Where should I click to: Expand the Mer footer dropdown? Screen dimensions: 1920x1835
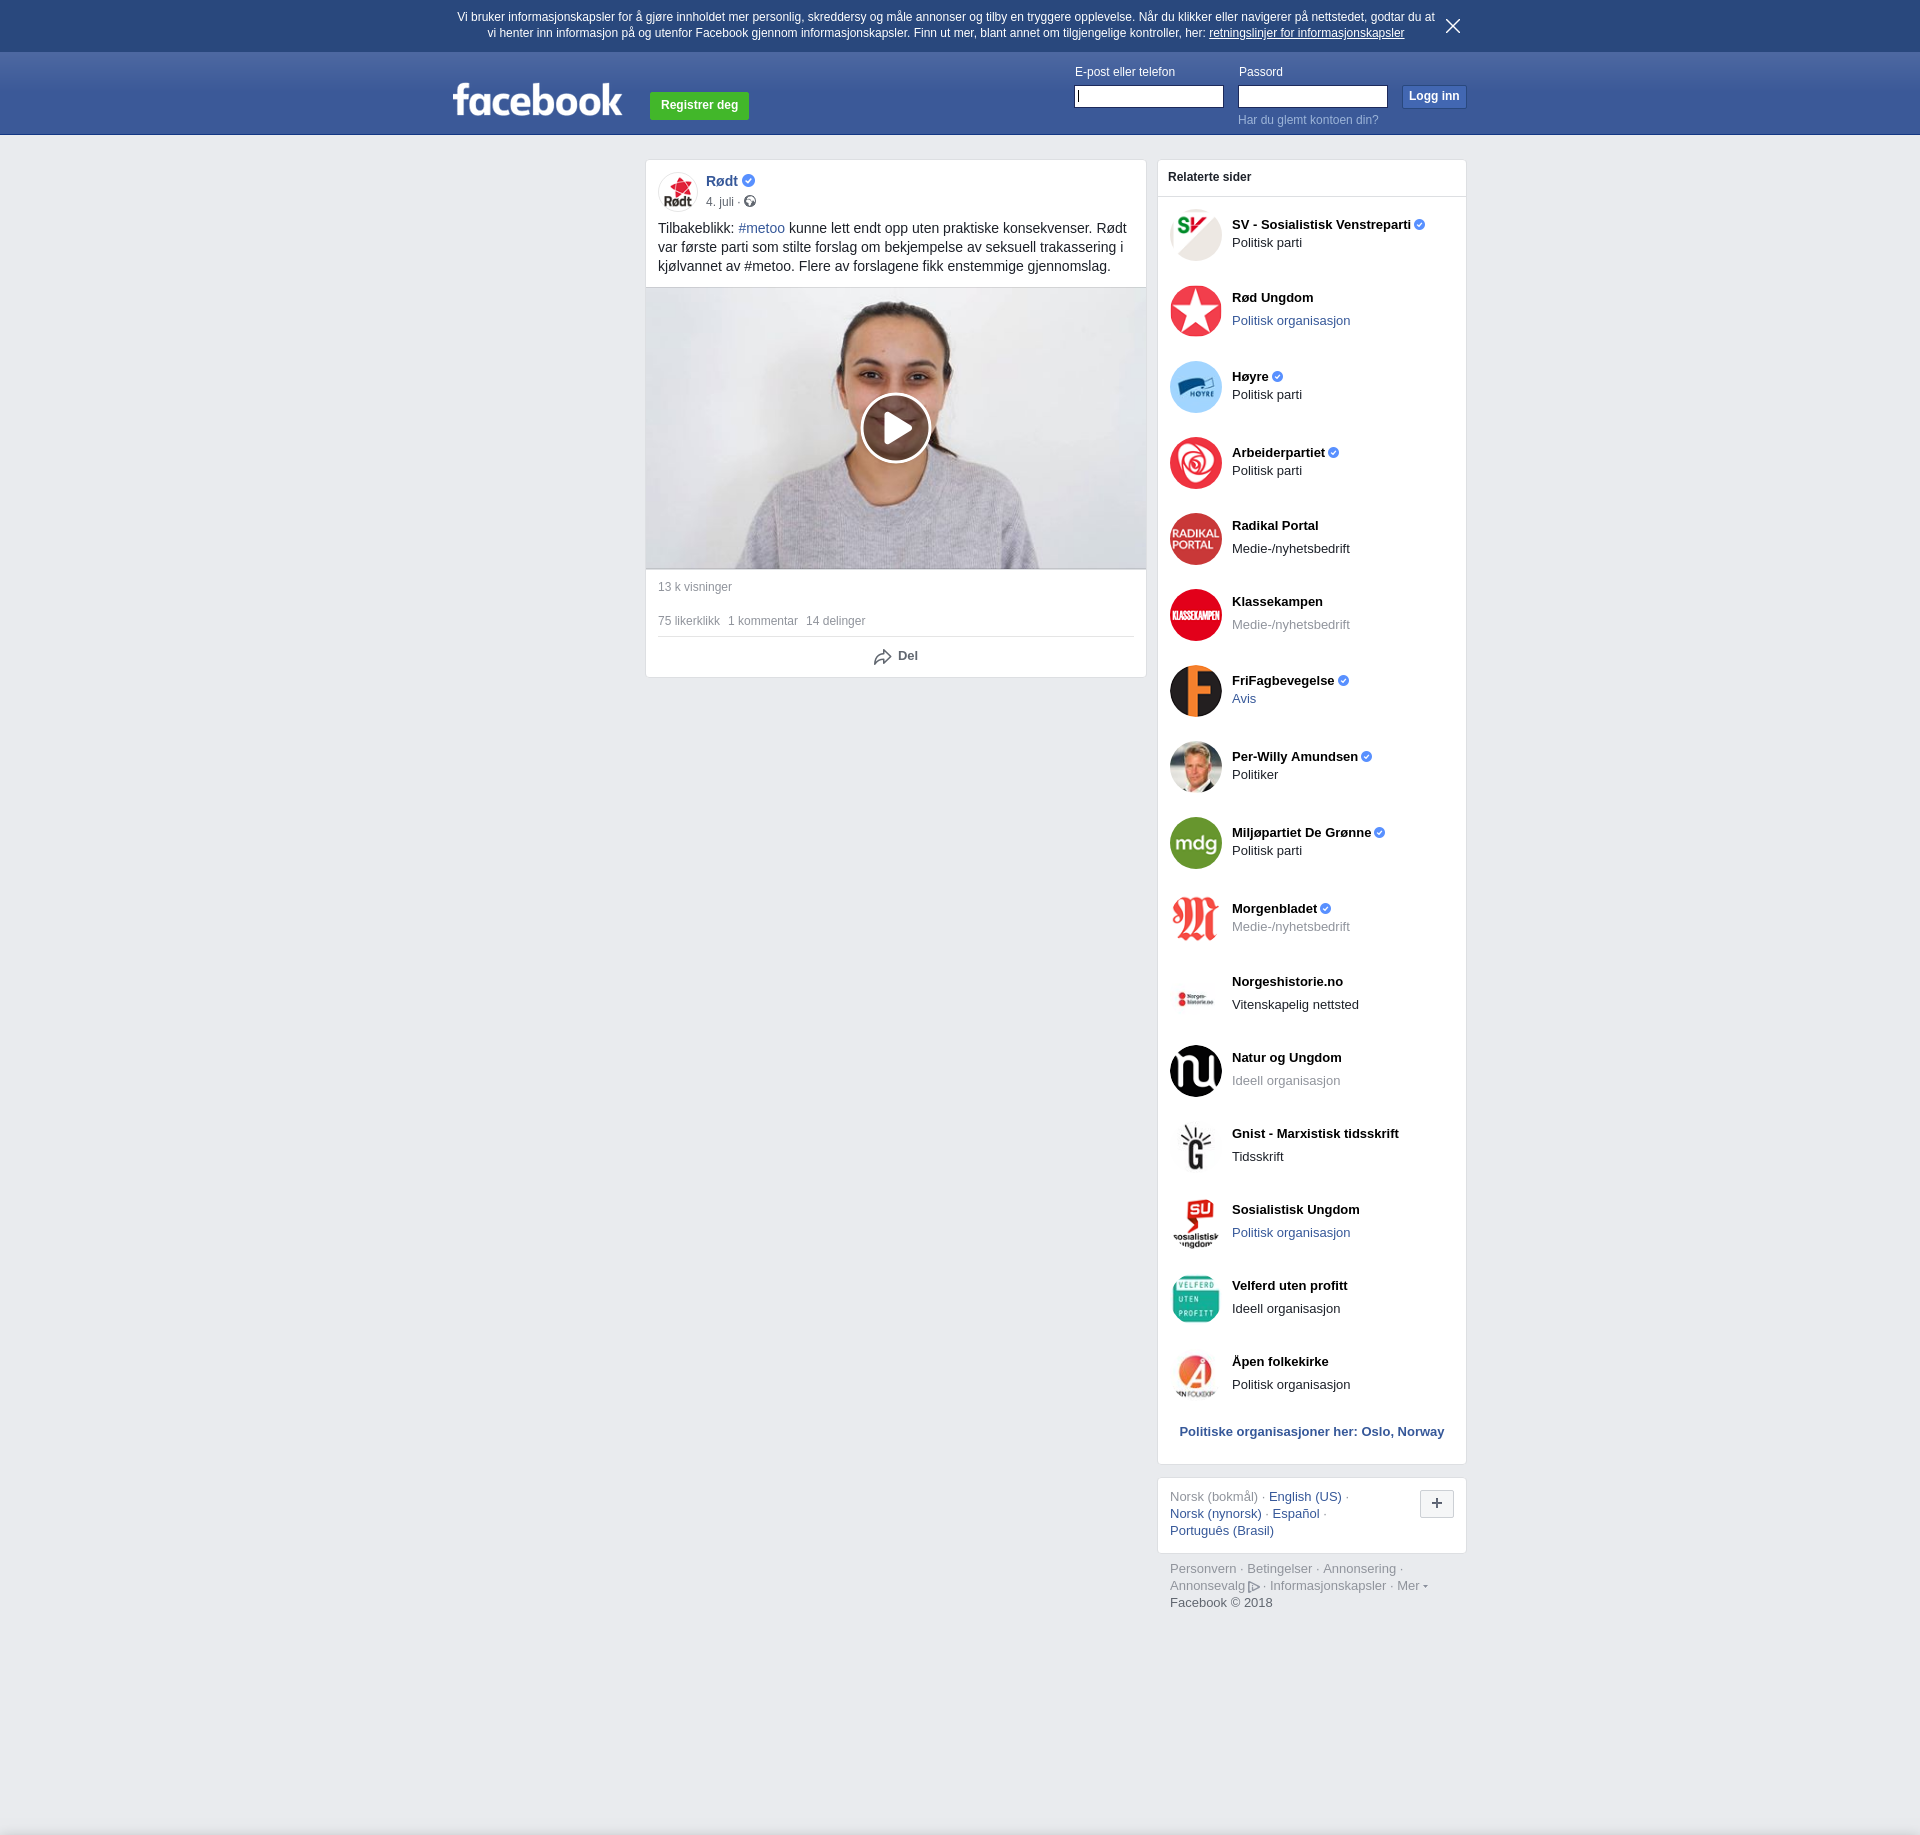(x=1412, y=1586)
